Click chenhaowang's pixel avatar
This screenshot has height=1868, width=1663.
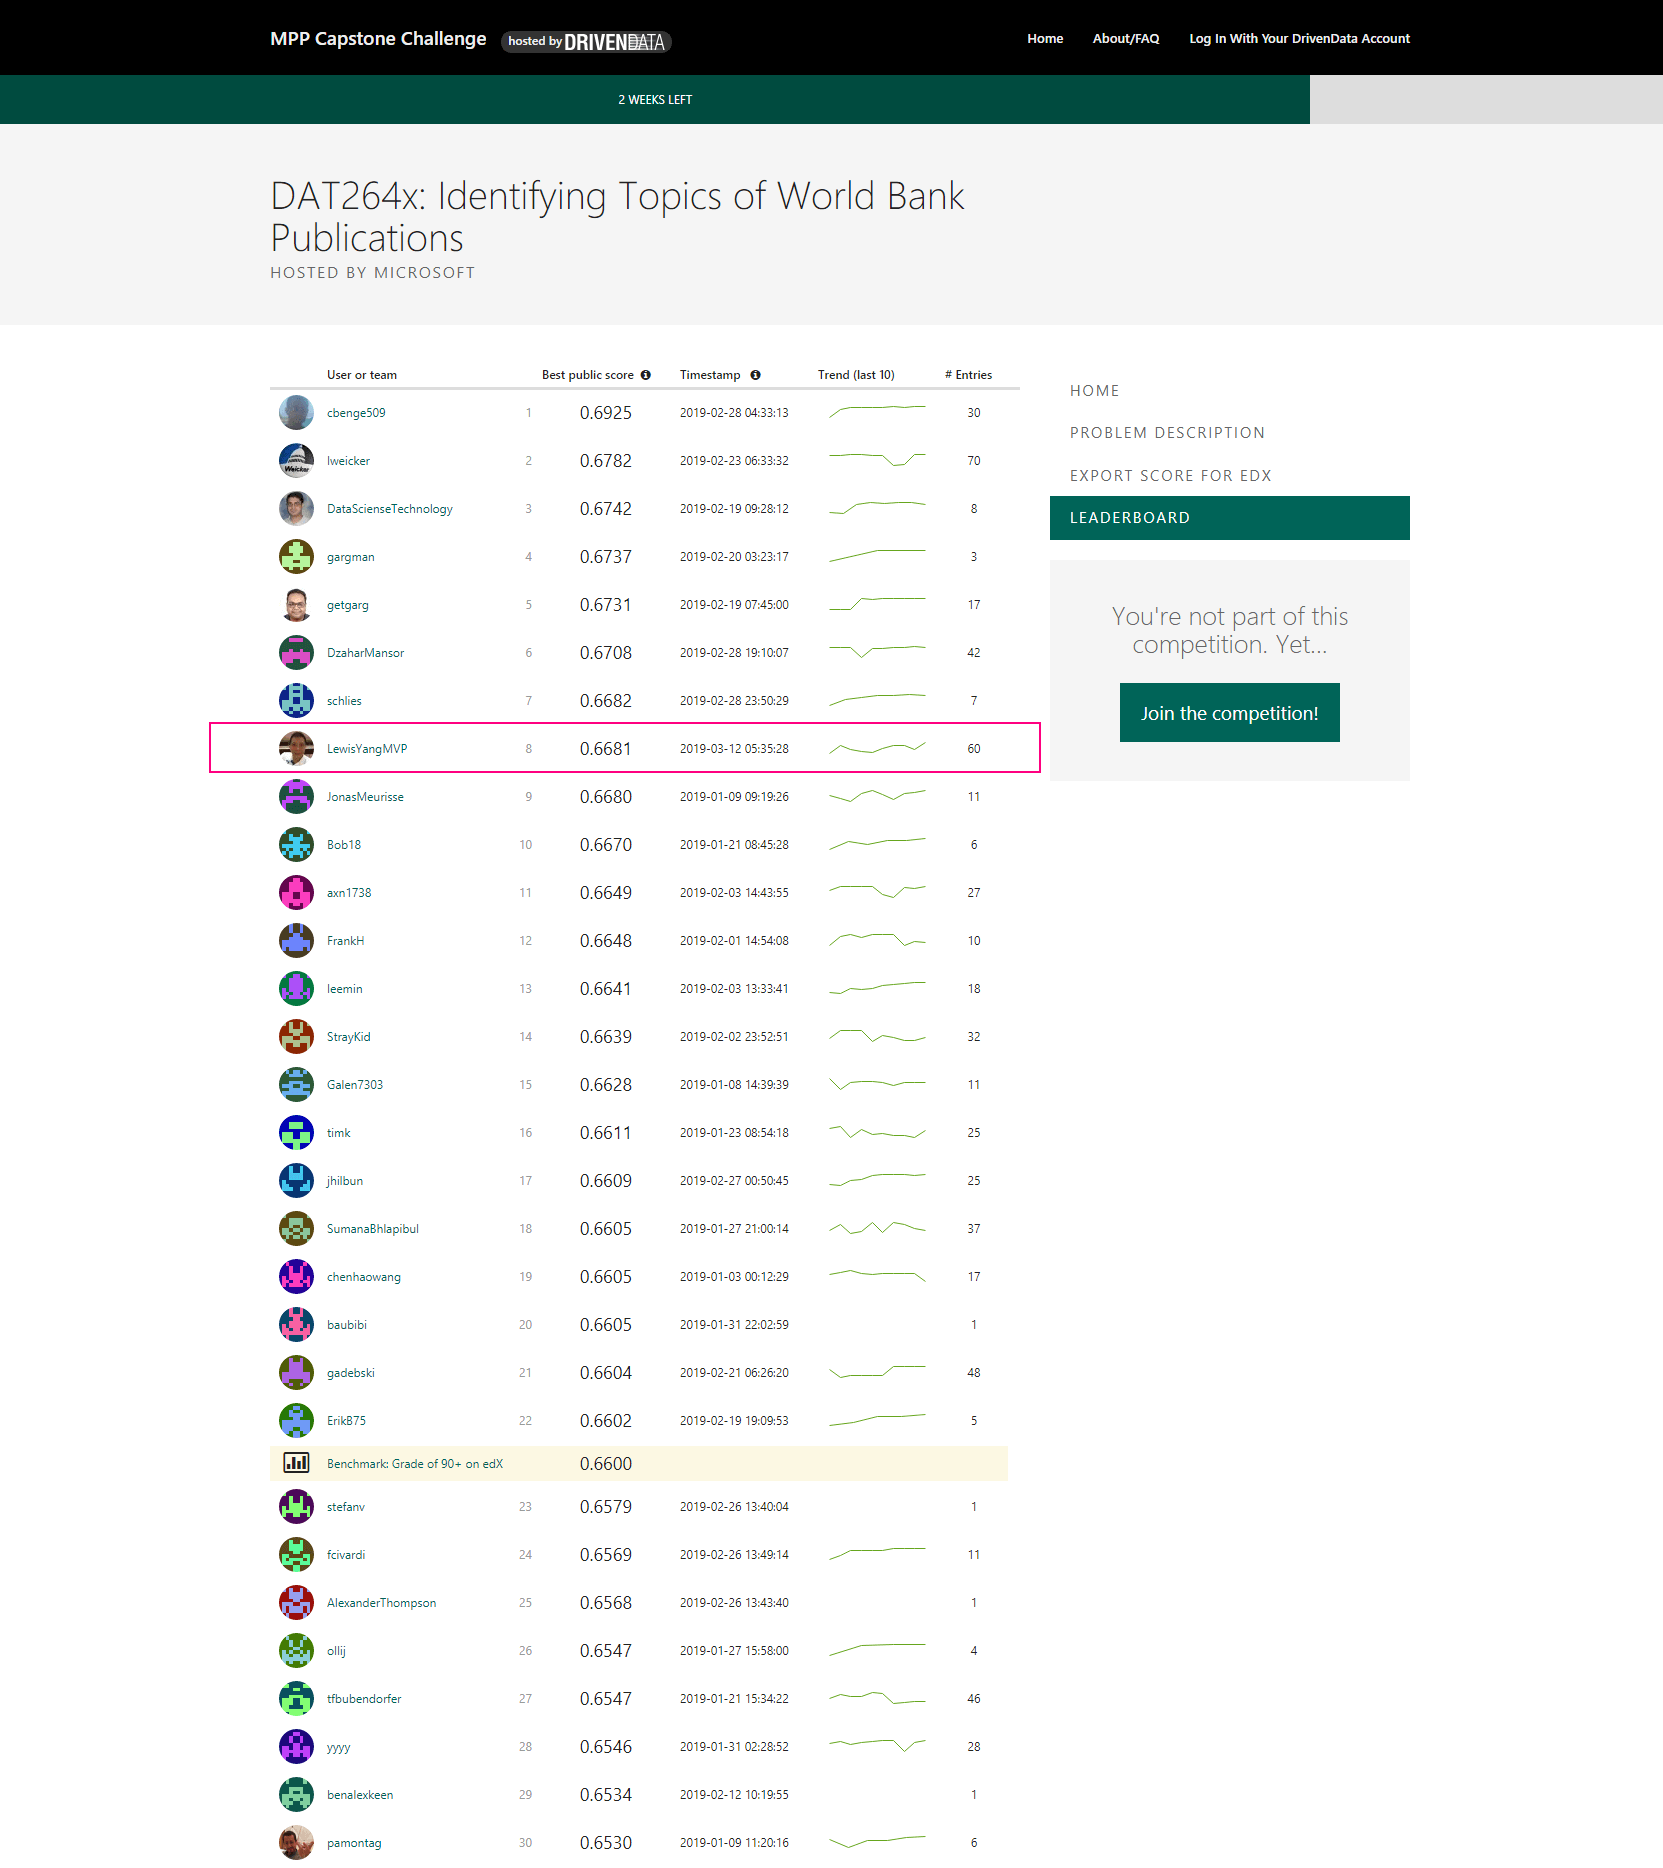tap(296, 1276)
